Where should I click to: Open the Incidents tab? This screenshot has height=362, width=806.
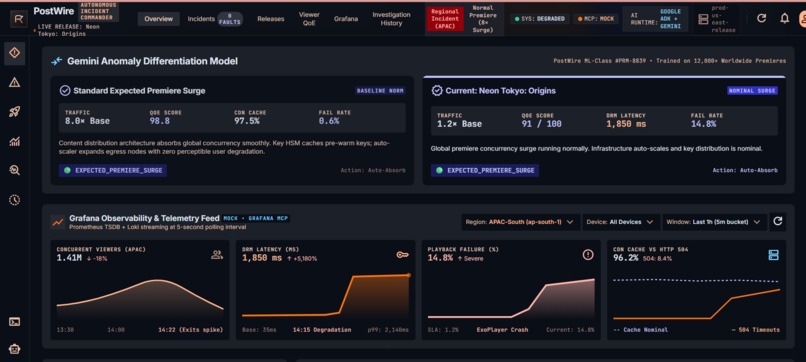coord(201,19)
